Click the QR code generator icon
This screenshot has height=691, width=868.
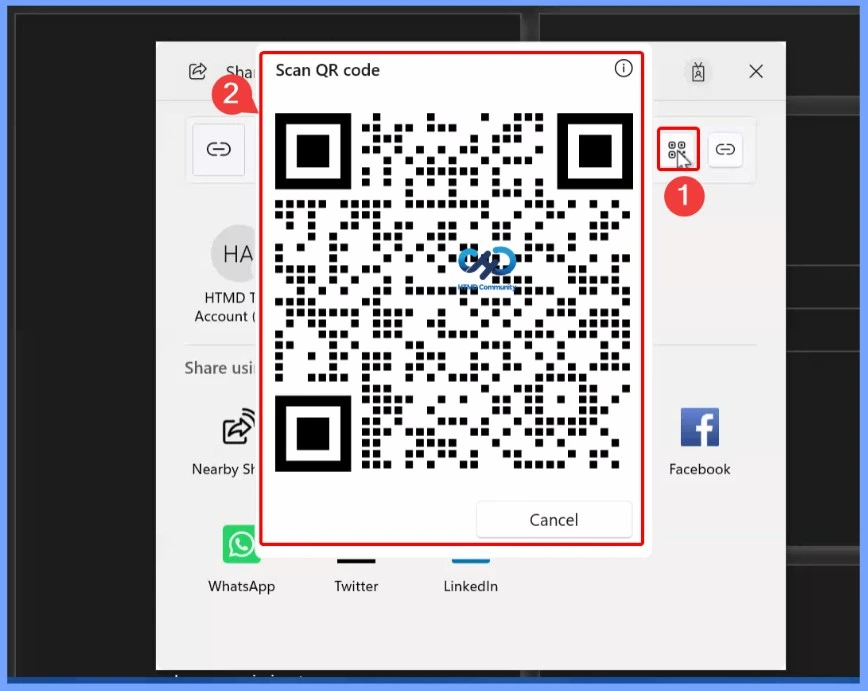pyautogui.click(x=678, y=149)
